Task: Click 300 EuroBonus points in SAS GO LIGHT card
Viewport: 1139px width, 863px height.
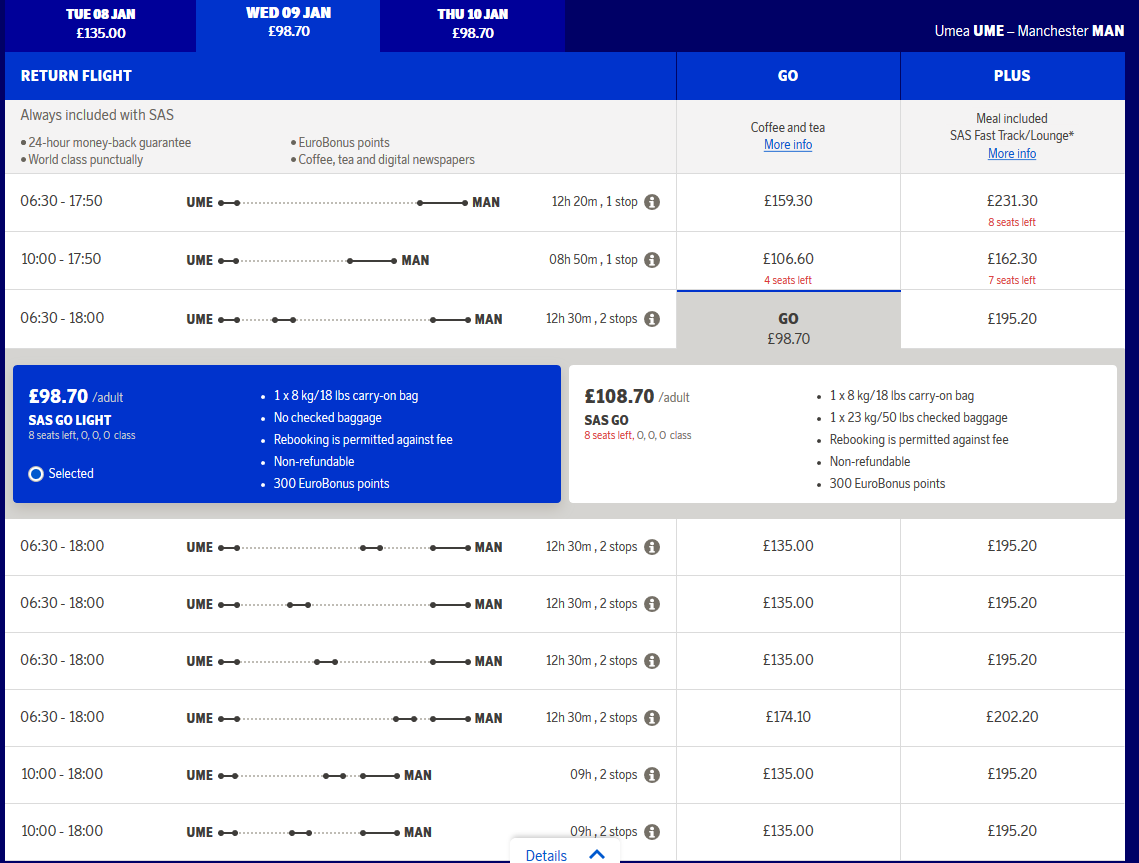Action: [x=331, y=484]
